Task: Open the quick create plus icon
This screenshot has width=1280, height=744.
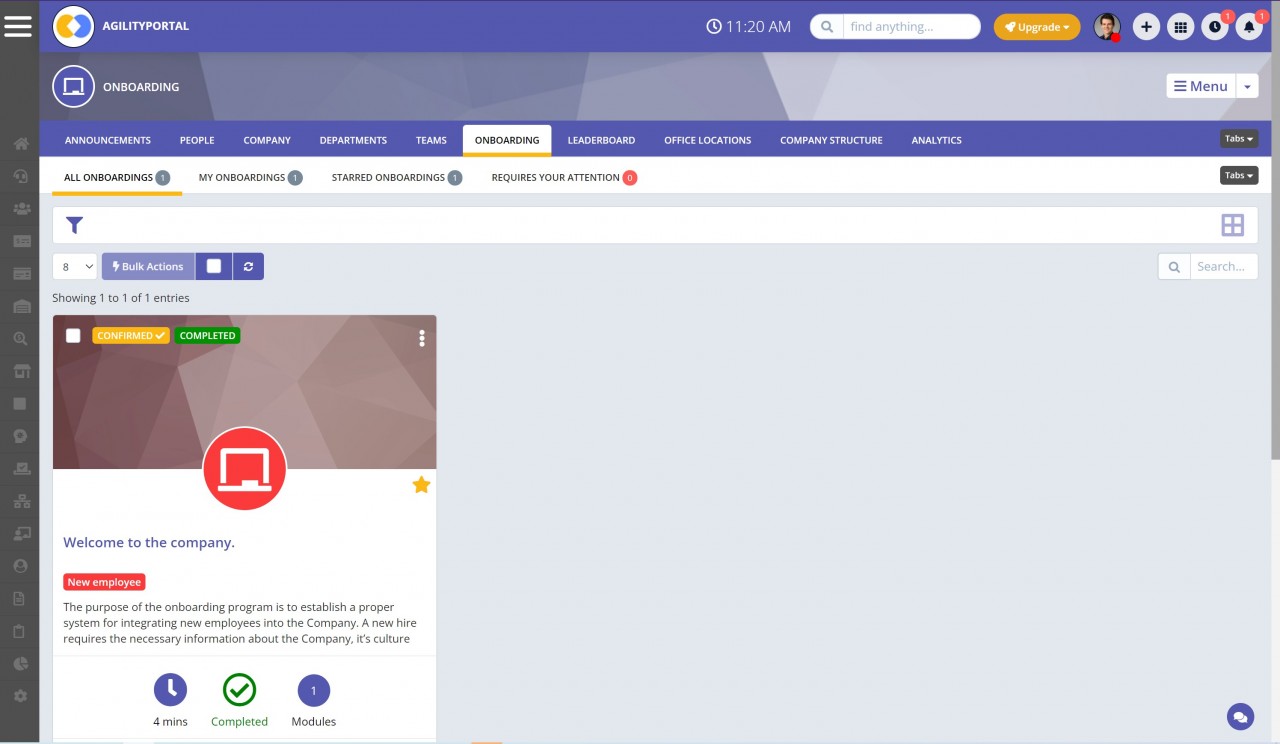Action: (x=1146, y=26)
